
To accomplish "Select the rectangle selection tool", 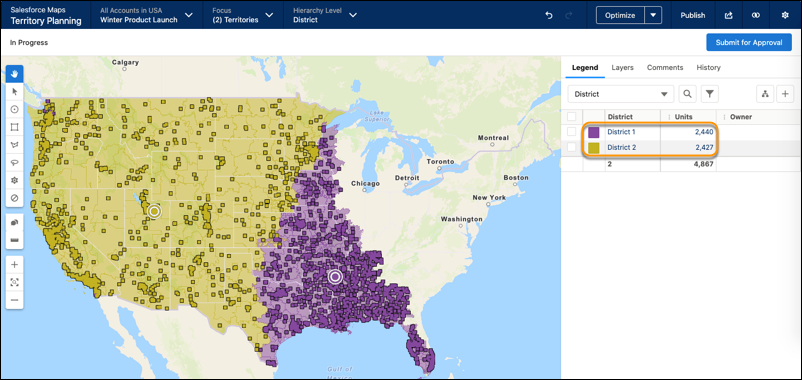I will (14, 127).
